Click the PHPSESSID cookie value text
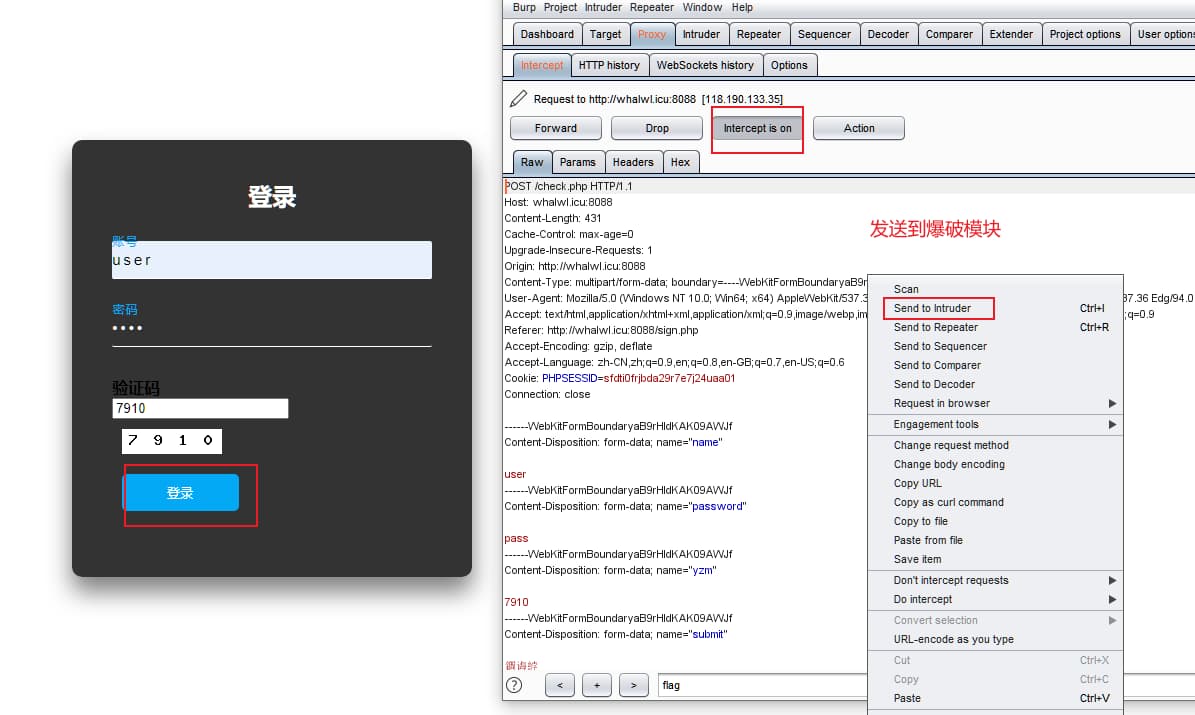Image resolution: width=1195 pixels, height=715 pixels. pos(669,378)
